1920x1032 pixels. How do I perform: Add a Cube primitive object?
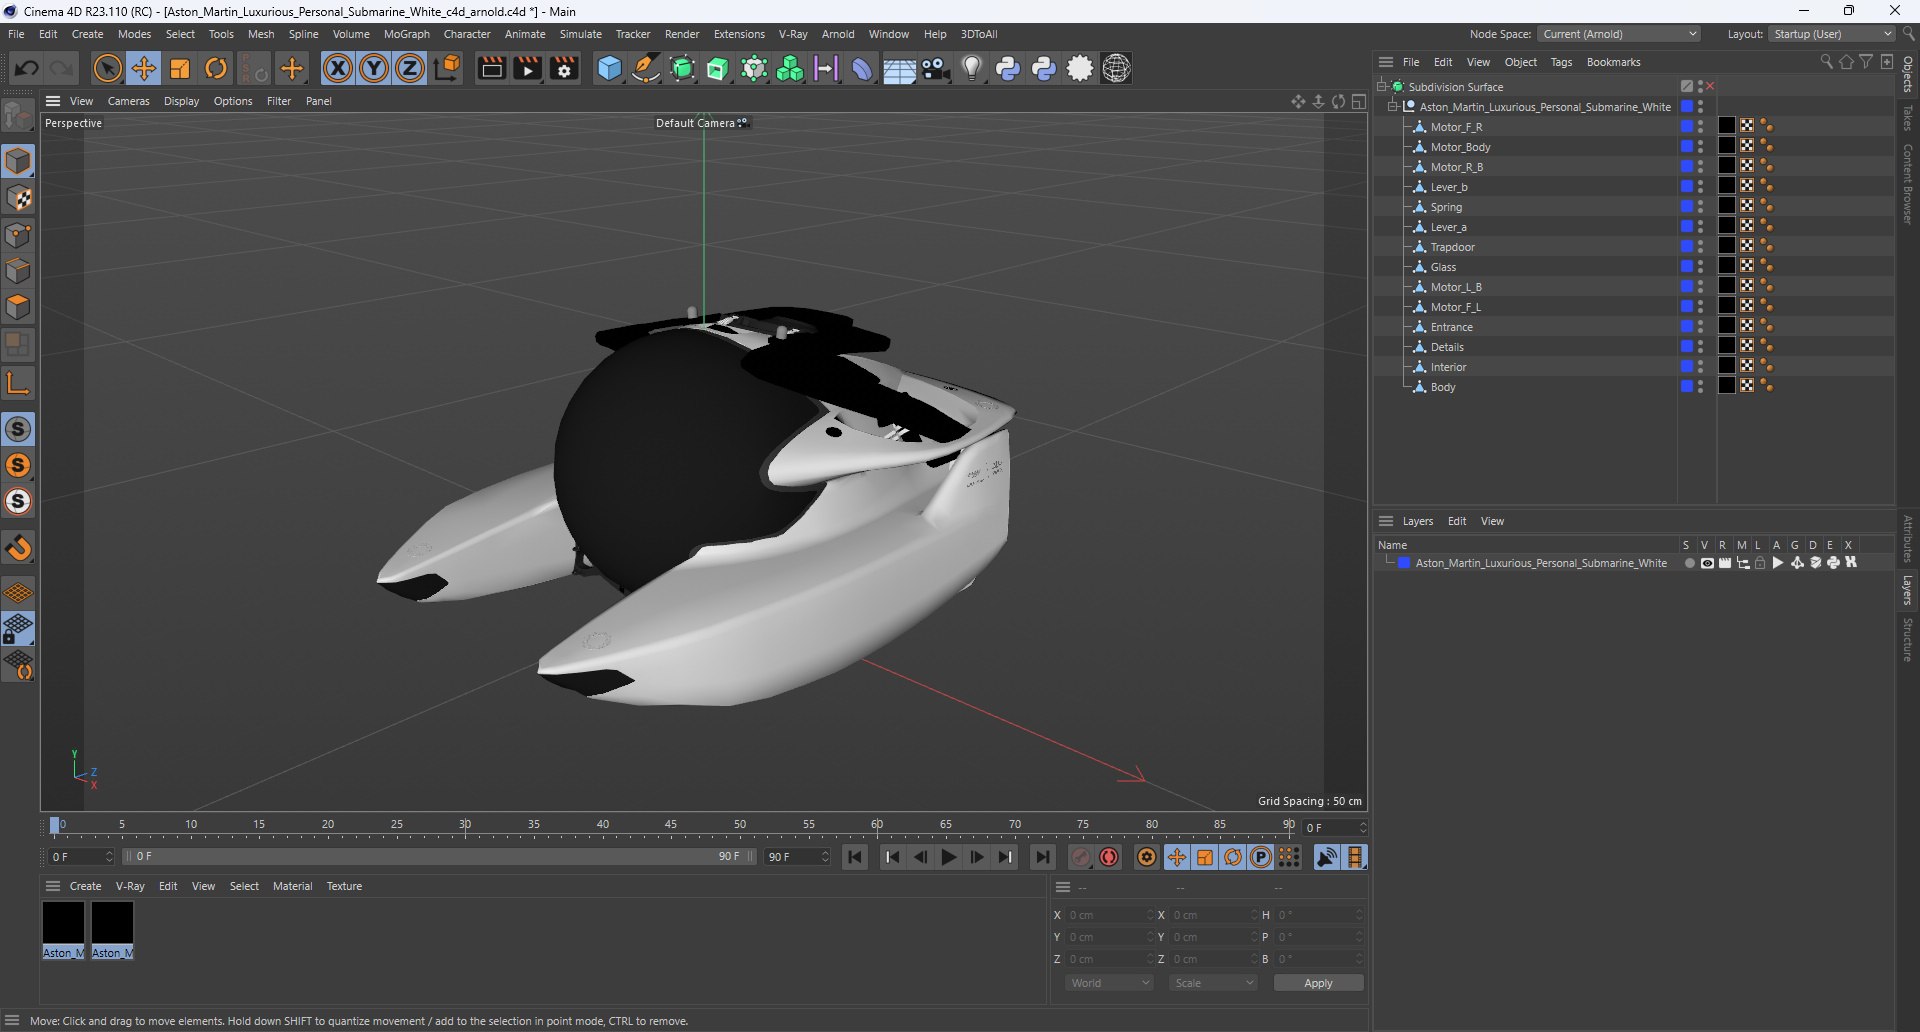(609, 68)
